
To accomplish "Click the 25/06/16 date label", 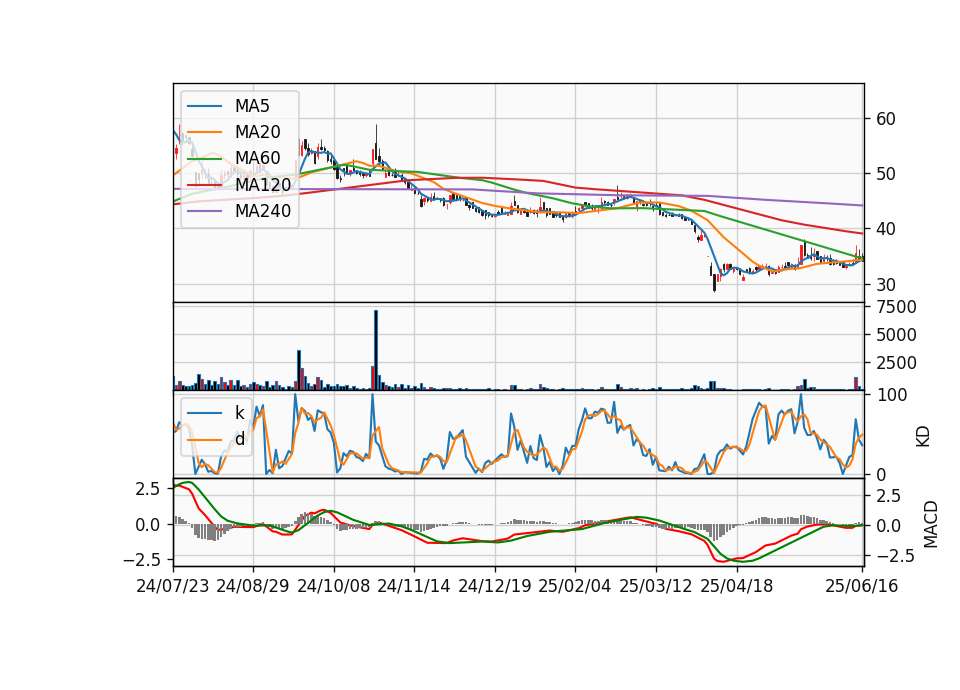I will click(862, 586).
